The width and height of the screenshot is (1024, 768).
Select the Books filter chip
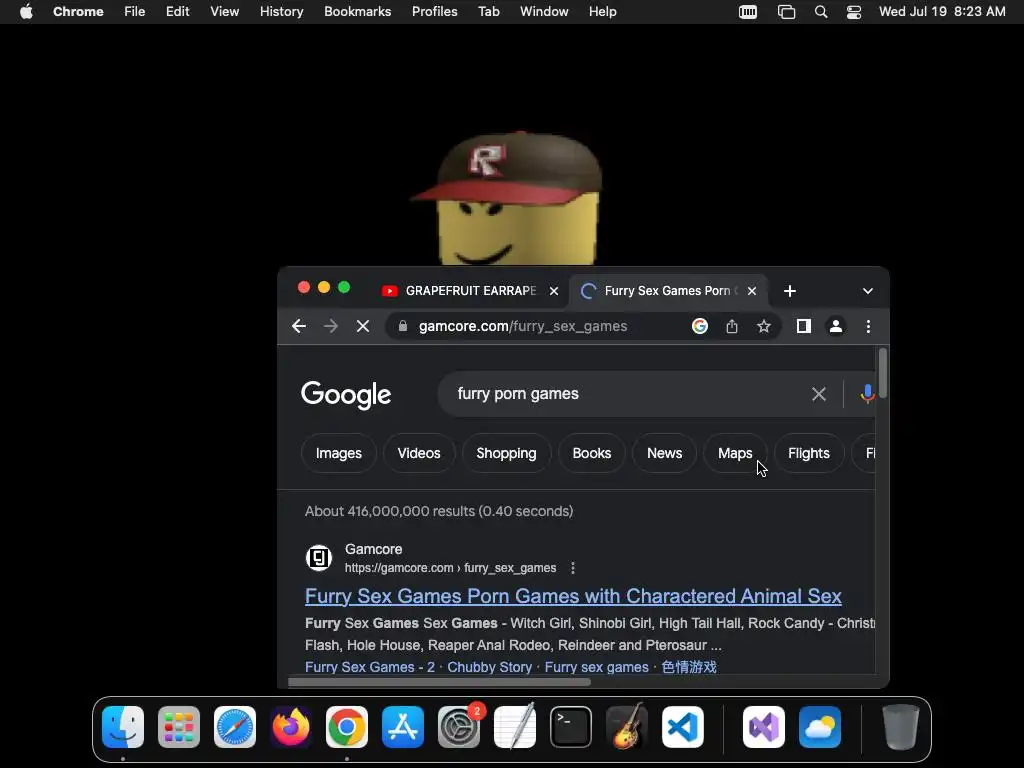[592, 453]
